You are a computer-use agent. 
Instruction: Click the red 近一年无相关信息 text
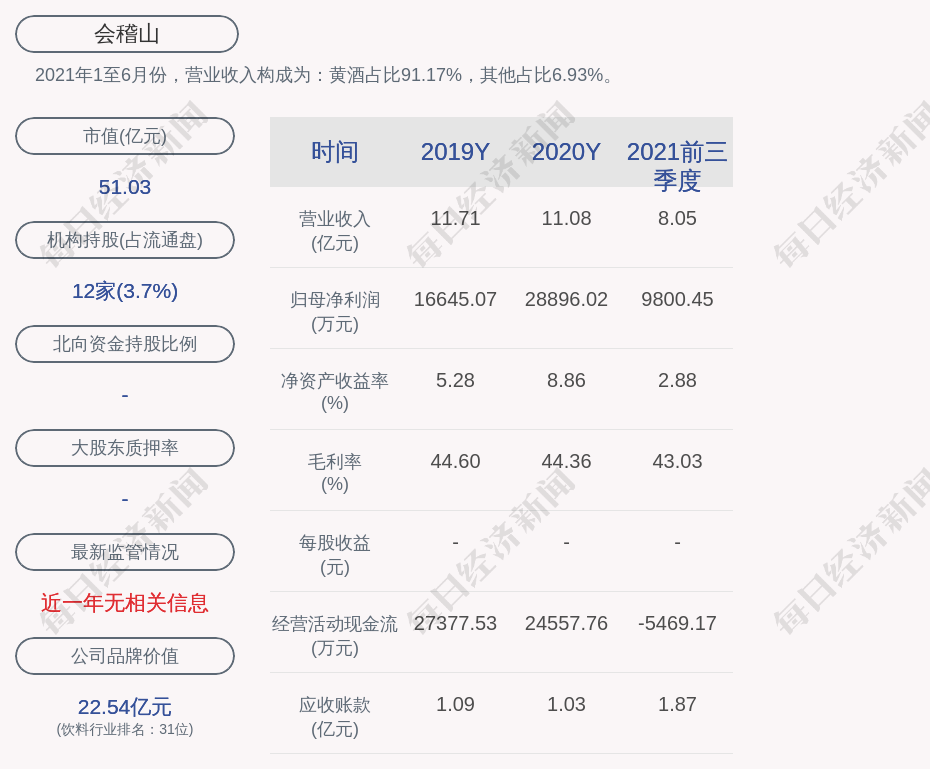click(x=125, y=603)
